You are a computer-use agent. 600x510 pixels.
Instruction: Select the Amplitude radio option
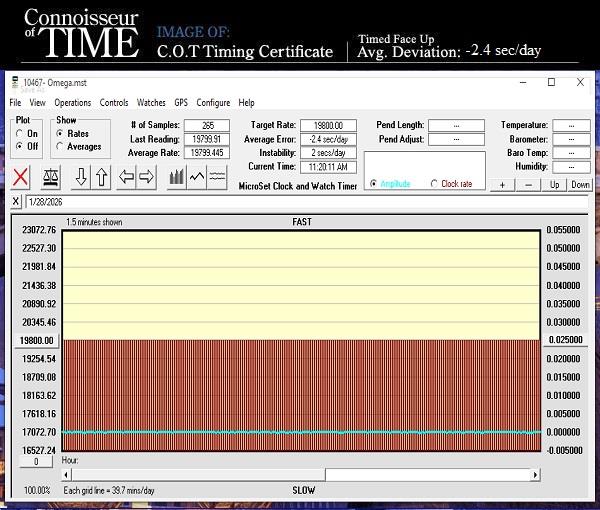[374, 184]
